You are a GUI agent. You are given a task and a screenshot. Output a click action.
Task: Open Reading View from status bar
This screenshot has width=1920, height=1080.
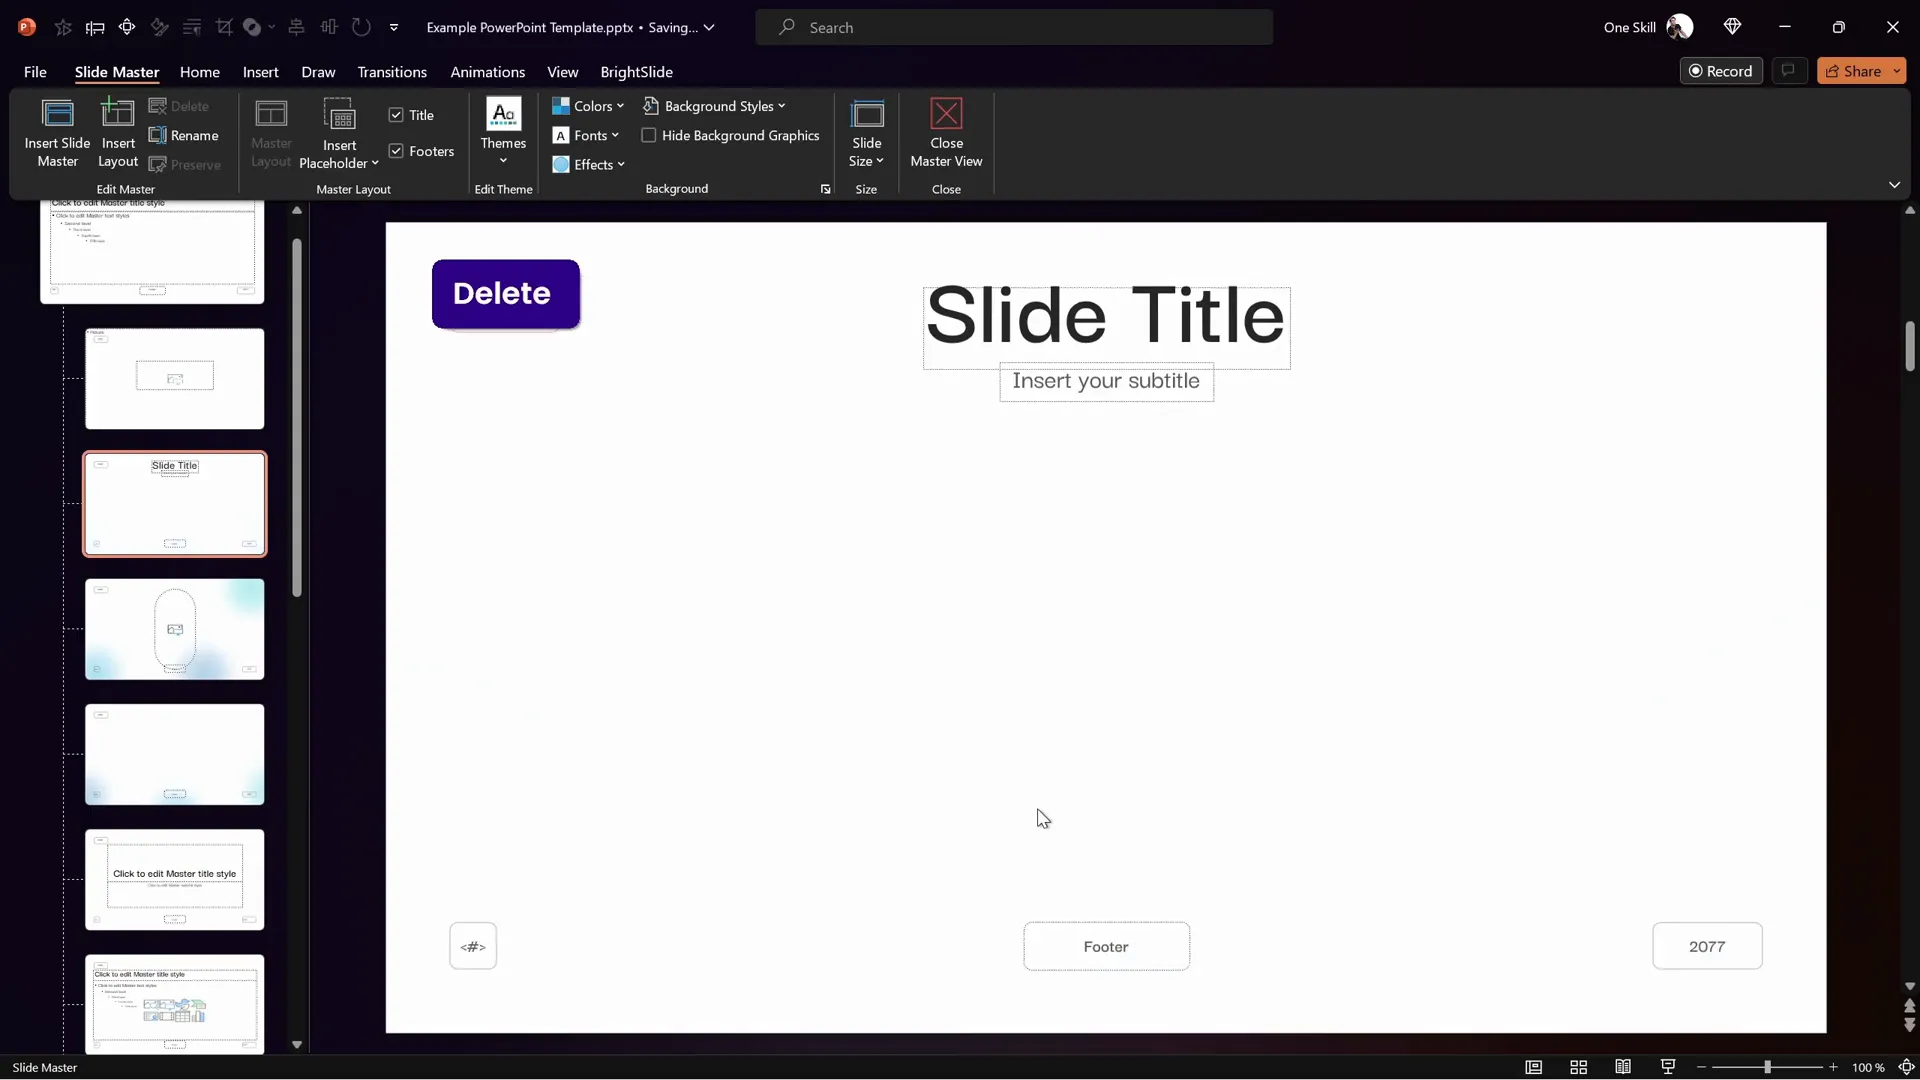point(1623,1067)
